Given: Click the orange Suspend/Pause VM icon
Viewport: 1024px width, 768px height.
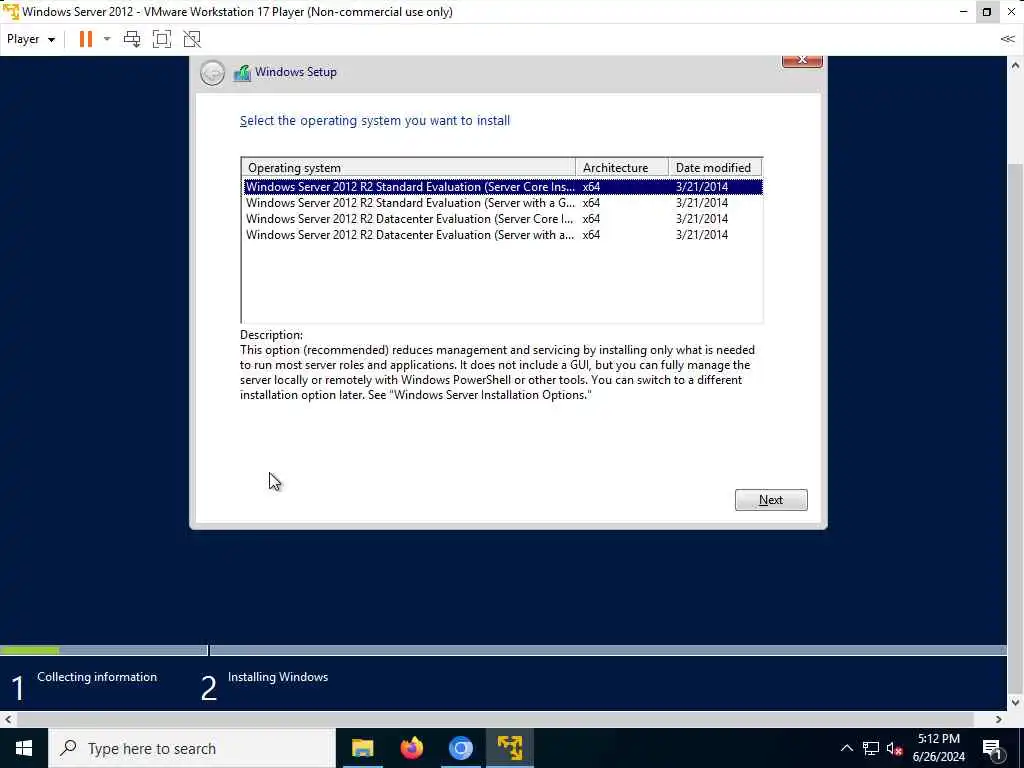Looking at the screenshot, I should tap(86, 39).
